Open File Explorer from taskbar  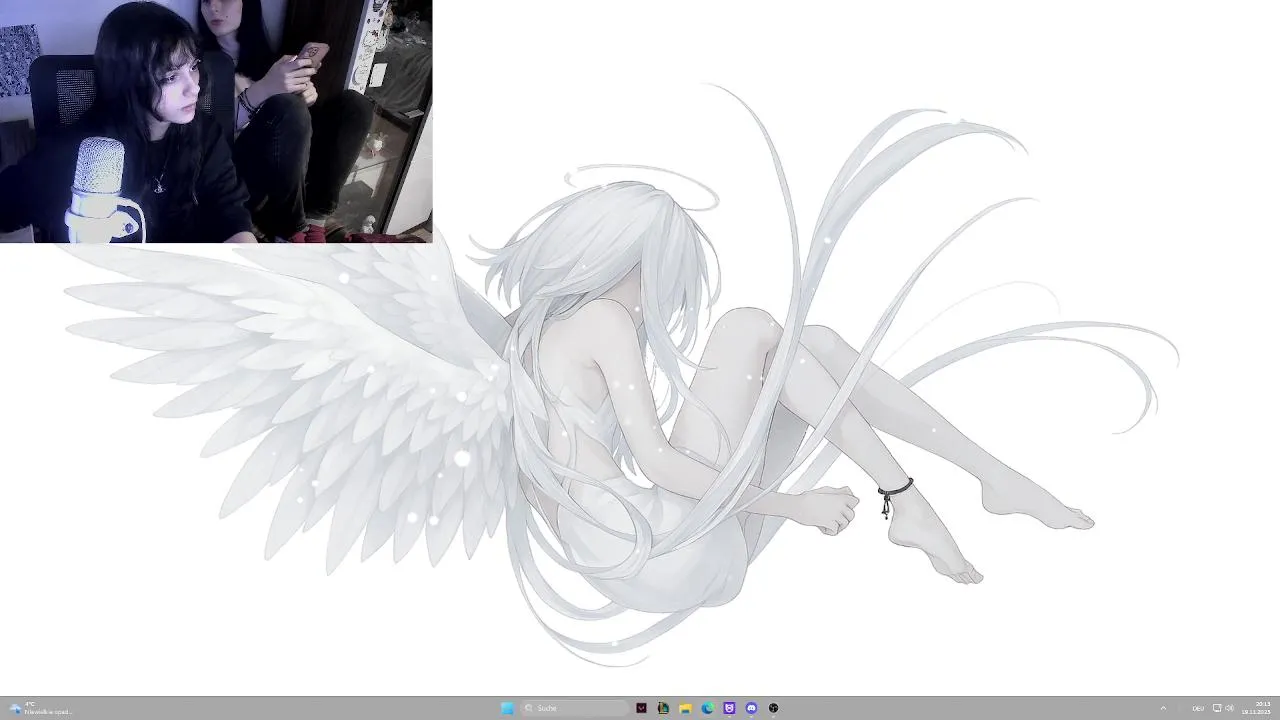685,708
